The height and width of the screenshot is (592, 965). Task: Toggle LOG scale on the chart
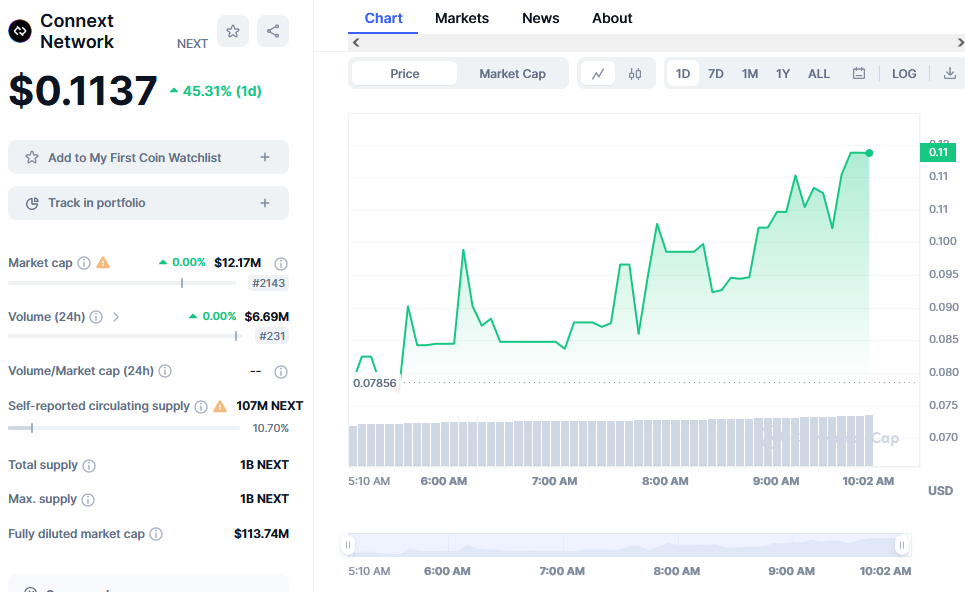click(x=904, y=74)
